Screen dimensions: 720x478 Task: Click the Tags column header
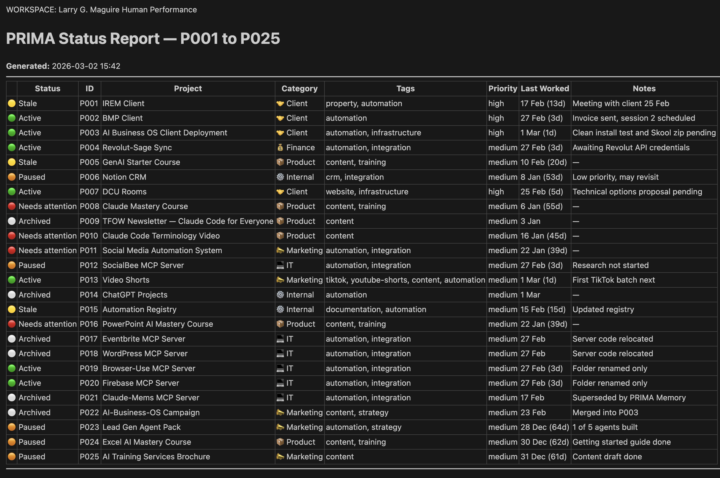coord(405,88)
